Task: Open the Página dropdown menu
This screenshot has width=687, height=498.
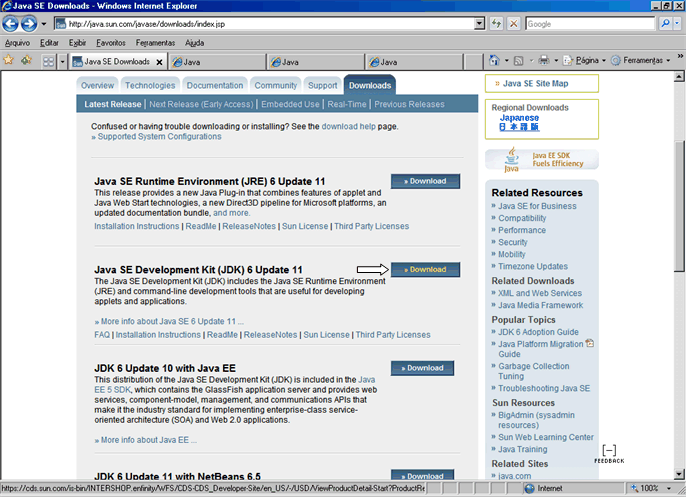Action: [x=584, y=60]
